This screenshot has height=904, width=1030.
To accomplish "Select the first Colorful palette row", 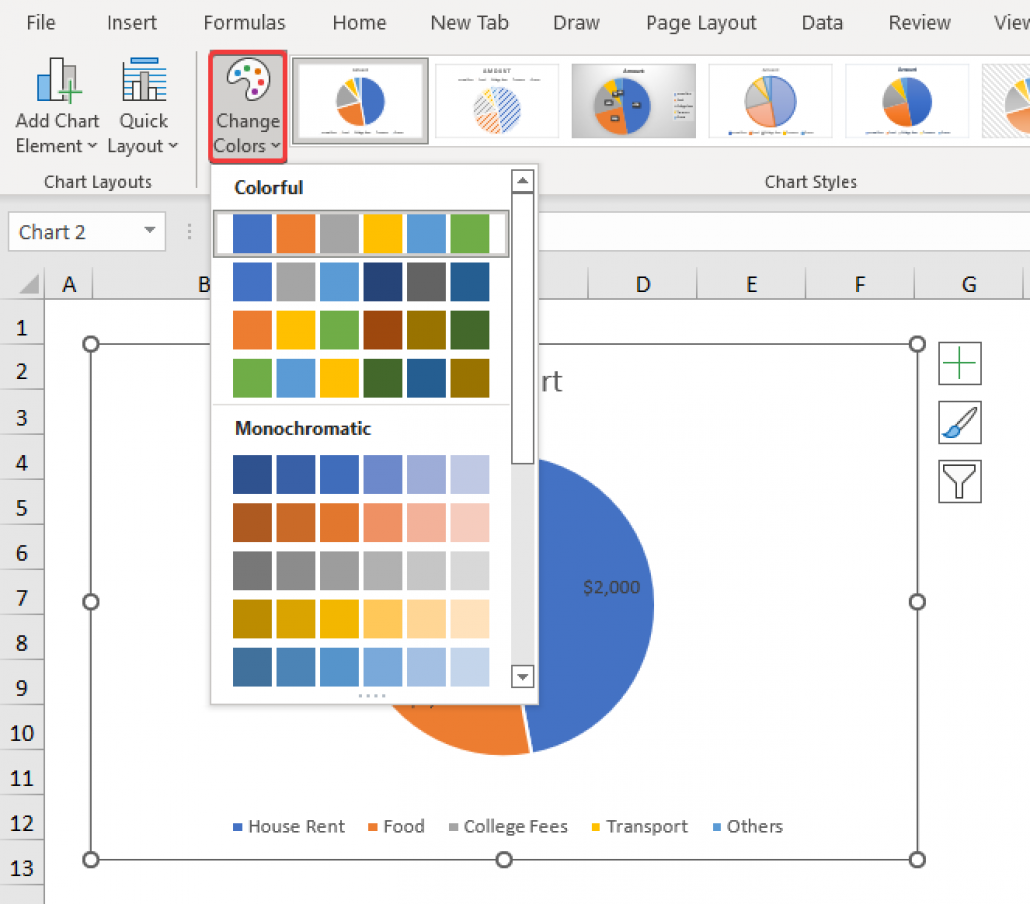I will 361,233.
